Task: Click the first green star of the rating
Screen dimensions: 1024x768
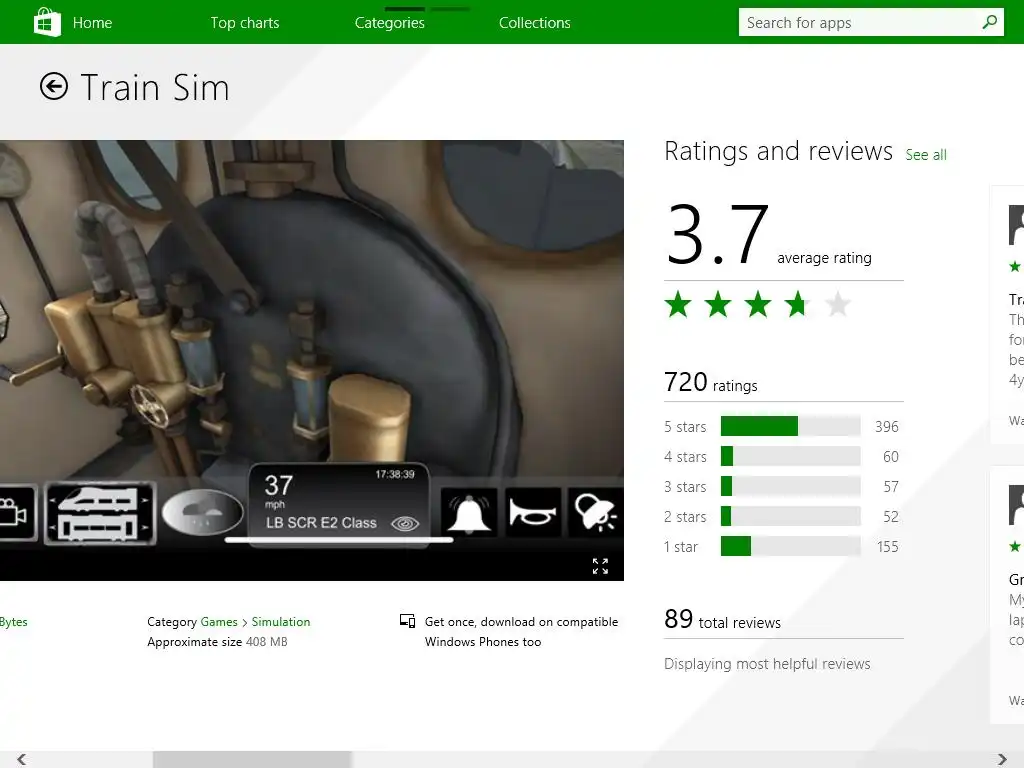Action: 679,305
